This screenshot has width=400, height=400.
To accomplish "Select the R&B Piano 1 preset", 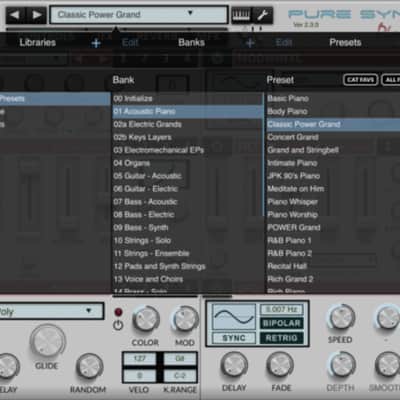I will point(333,241).
